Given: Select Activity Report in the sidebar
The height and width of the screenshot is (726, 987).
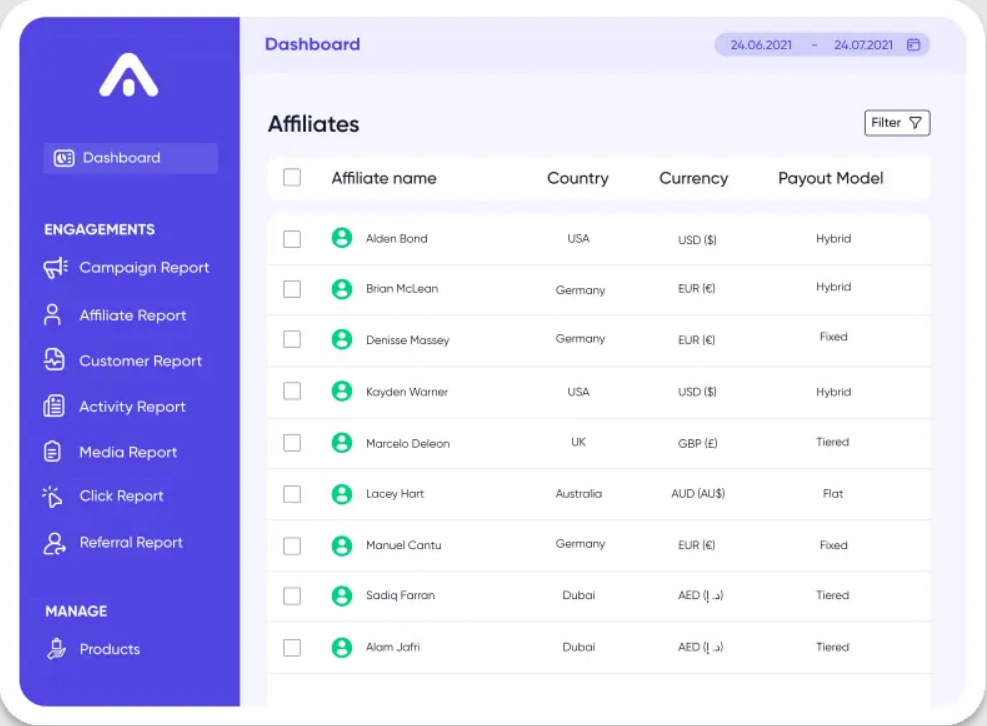Looking at the screenshot, I should (x=115, y=407).
